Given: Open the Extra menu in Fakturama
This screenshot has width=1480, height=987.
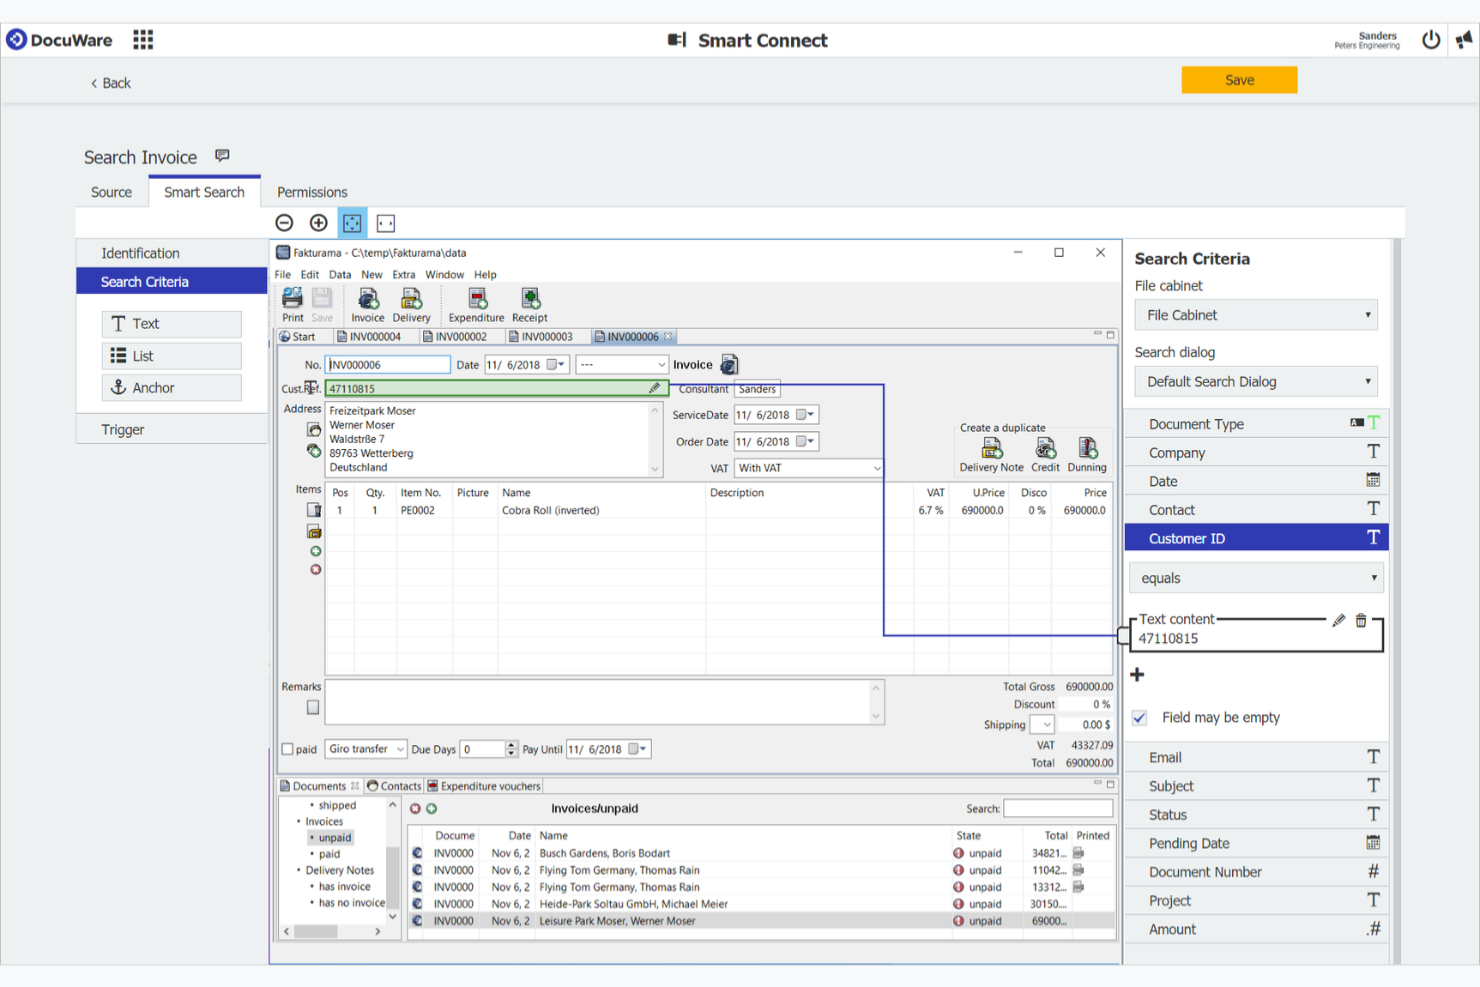Looking at the screenshot, I should point(403,274).
